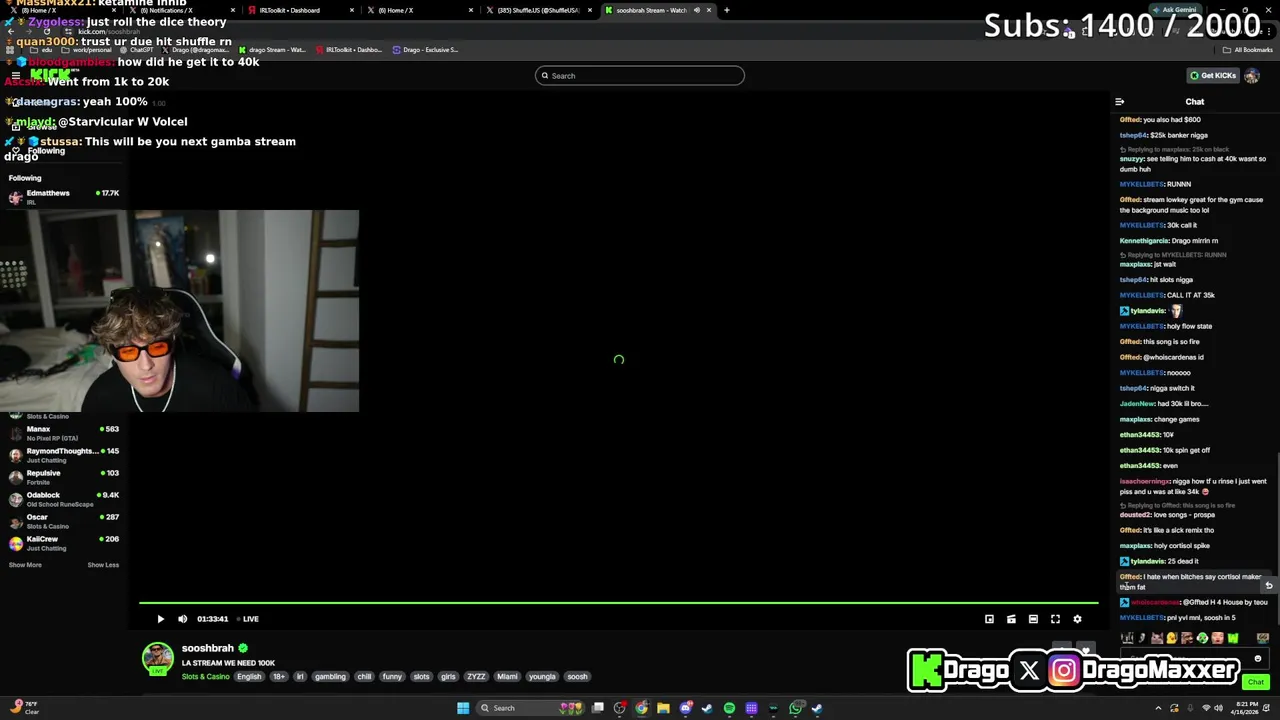Open Manax channel in sidebar

coord(64,433)
